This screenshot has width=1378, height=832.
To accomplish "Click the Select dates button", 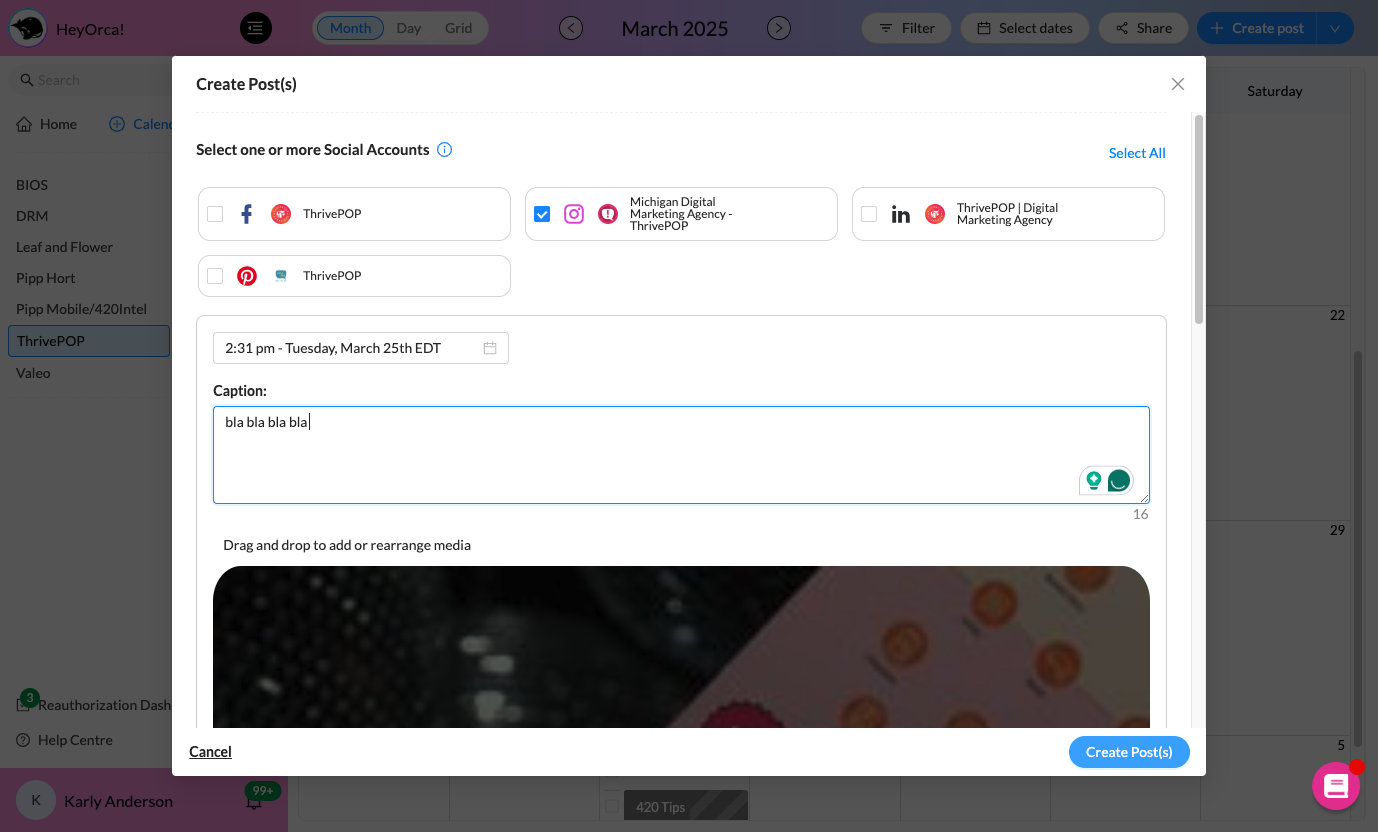I will [x=1025, y=28].
